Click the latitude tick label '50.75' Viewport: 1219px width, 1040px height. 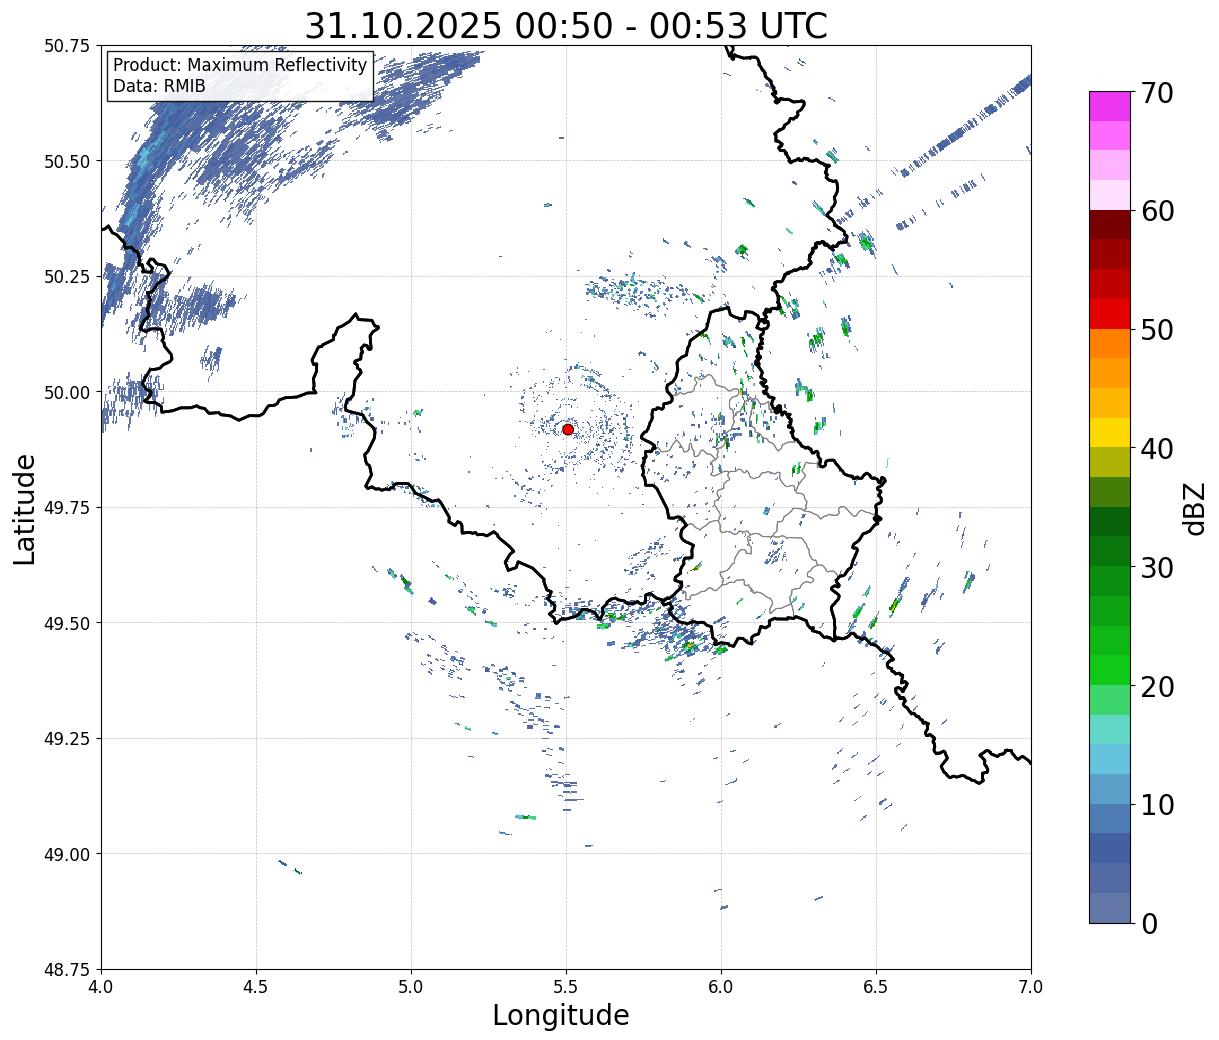[x=67, y=46]
